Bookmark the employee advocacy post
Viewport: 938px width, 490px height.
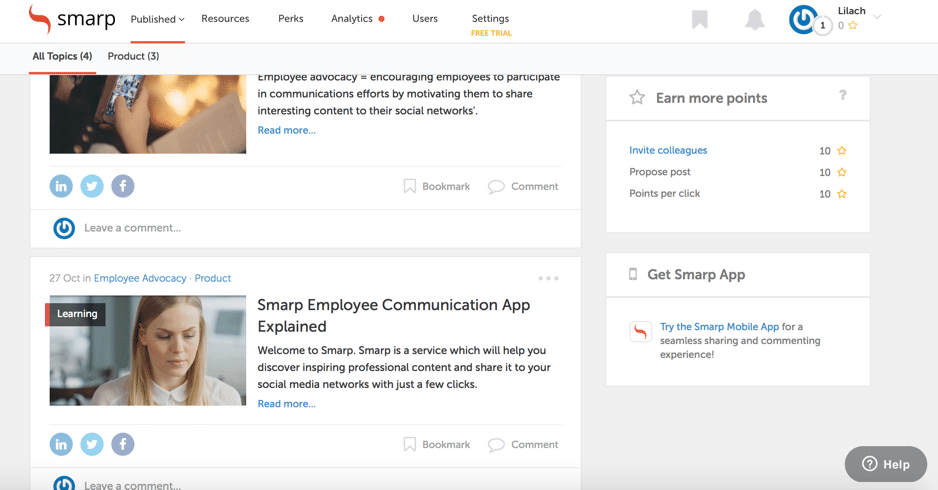[x=437, y=186]
